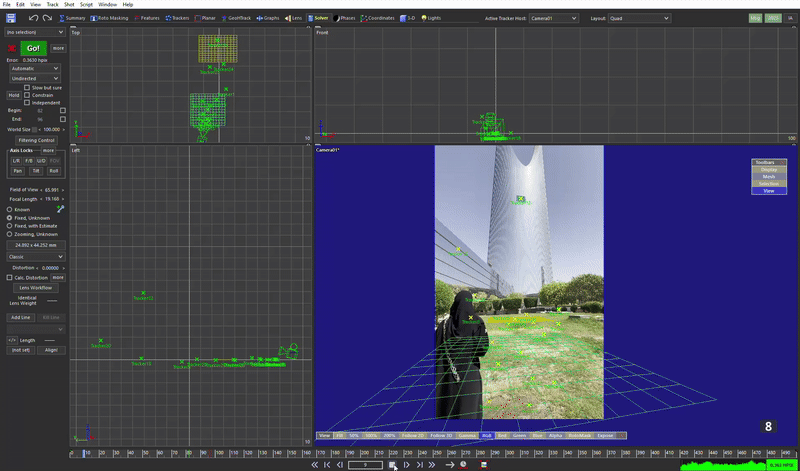Enable the Slow but sure checkbox

[x=27, y=88]
